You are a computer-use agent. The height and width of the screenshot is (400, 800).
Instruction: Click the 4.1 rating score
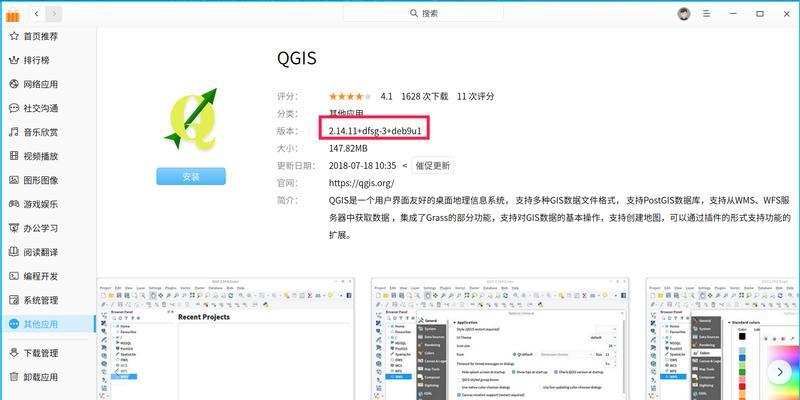tap(386, 96)
